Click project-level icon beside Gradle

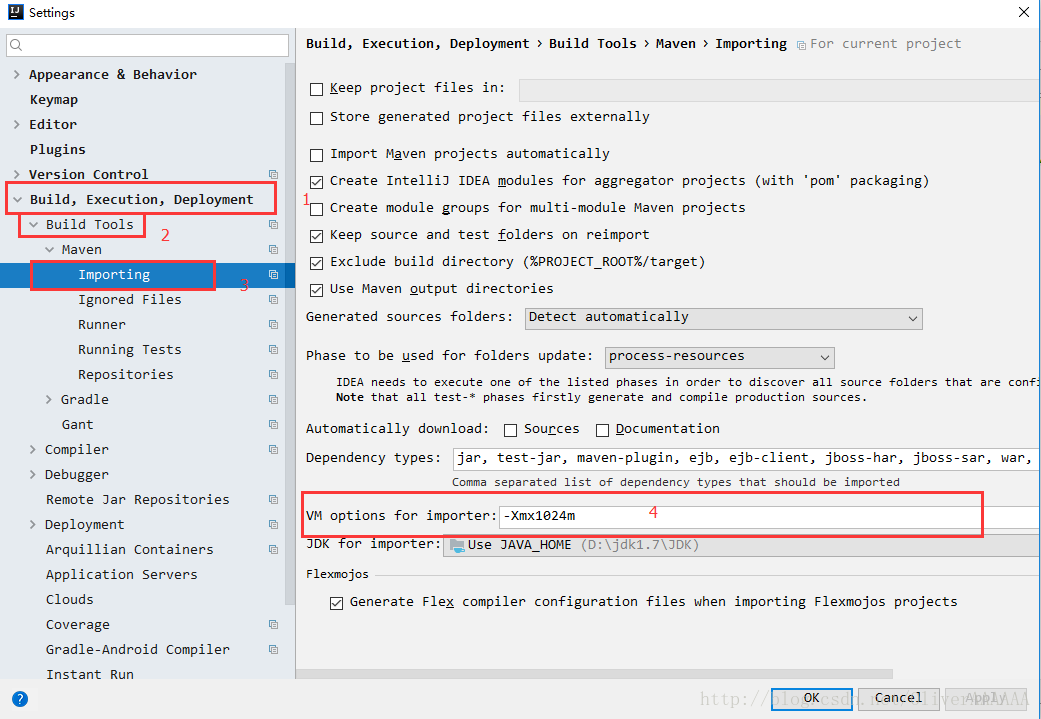pyautogui.click(x=273, y=400)
